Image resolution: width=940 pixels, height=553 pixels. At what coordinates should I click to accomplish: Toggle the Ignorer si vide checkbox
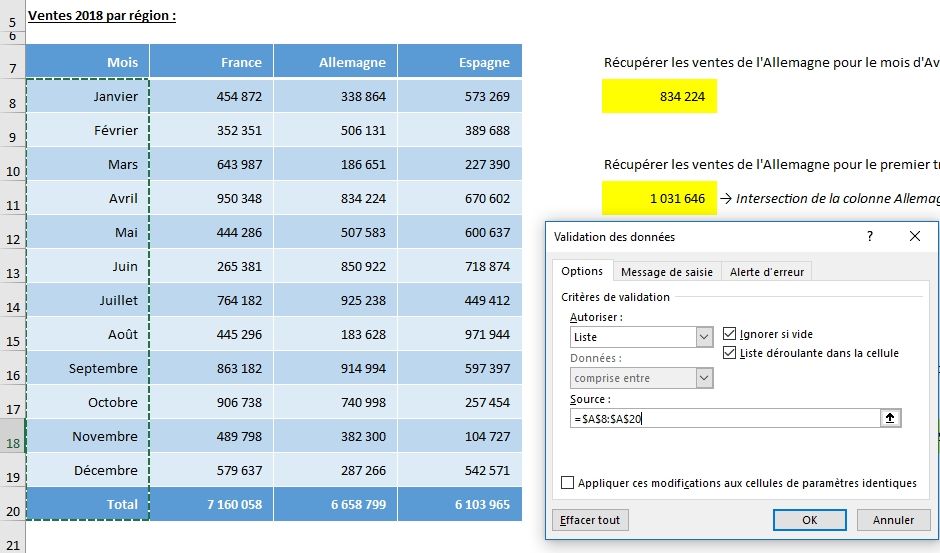729,334
